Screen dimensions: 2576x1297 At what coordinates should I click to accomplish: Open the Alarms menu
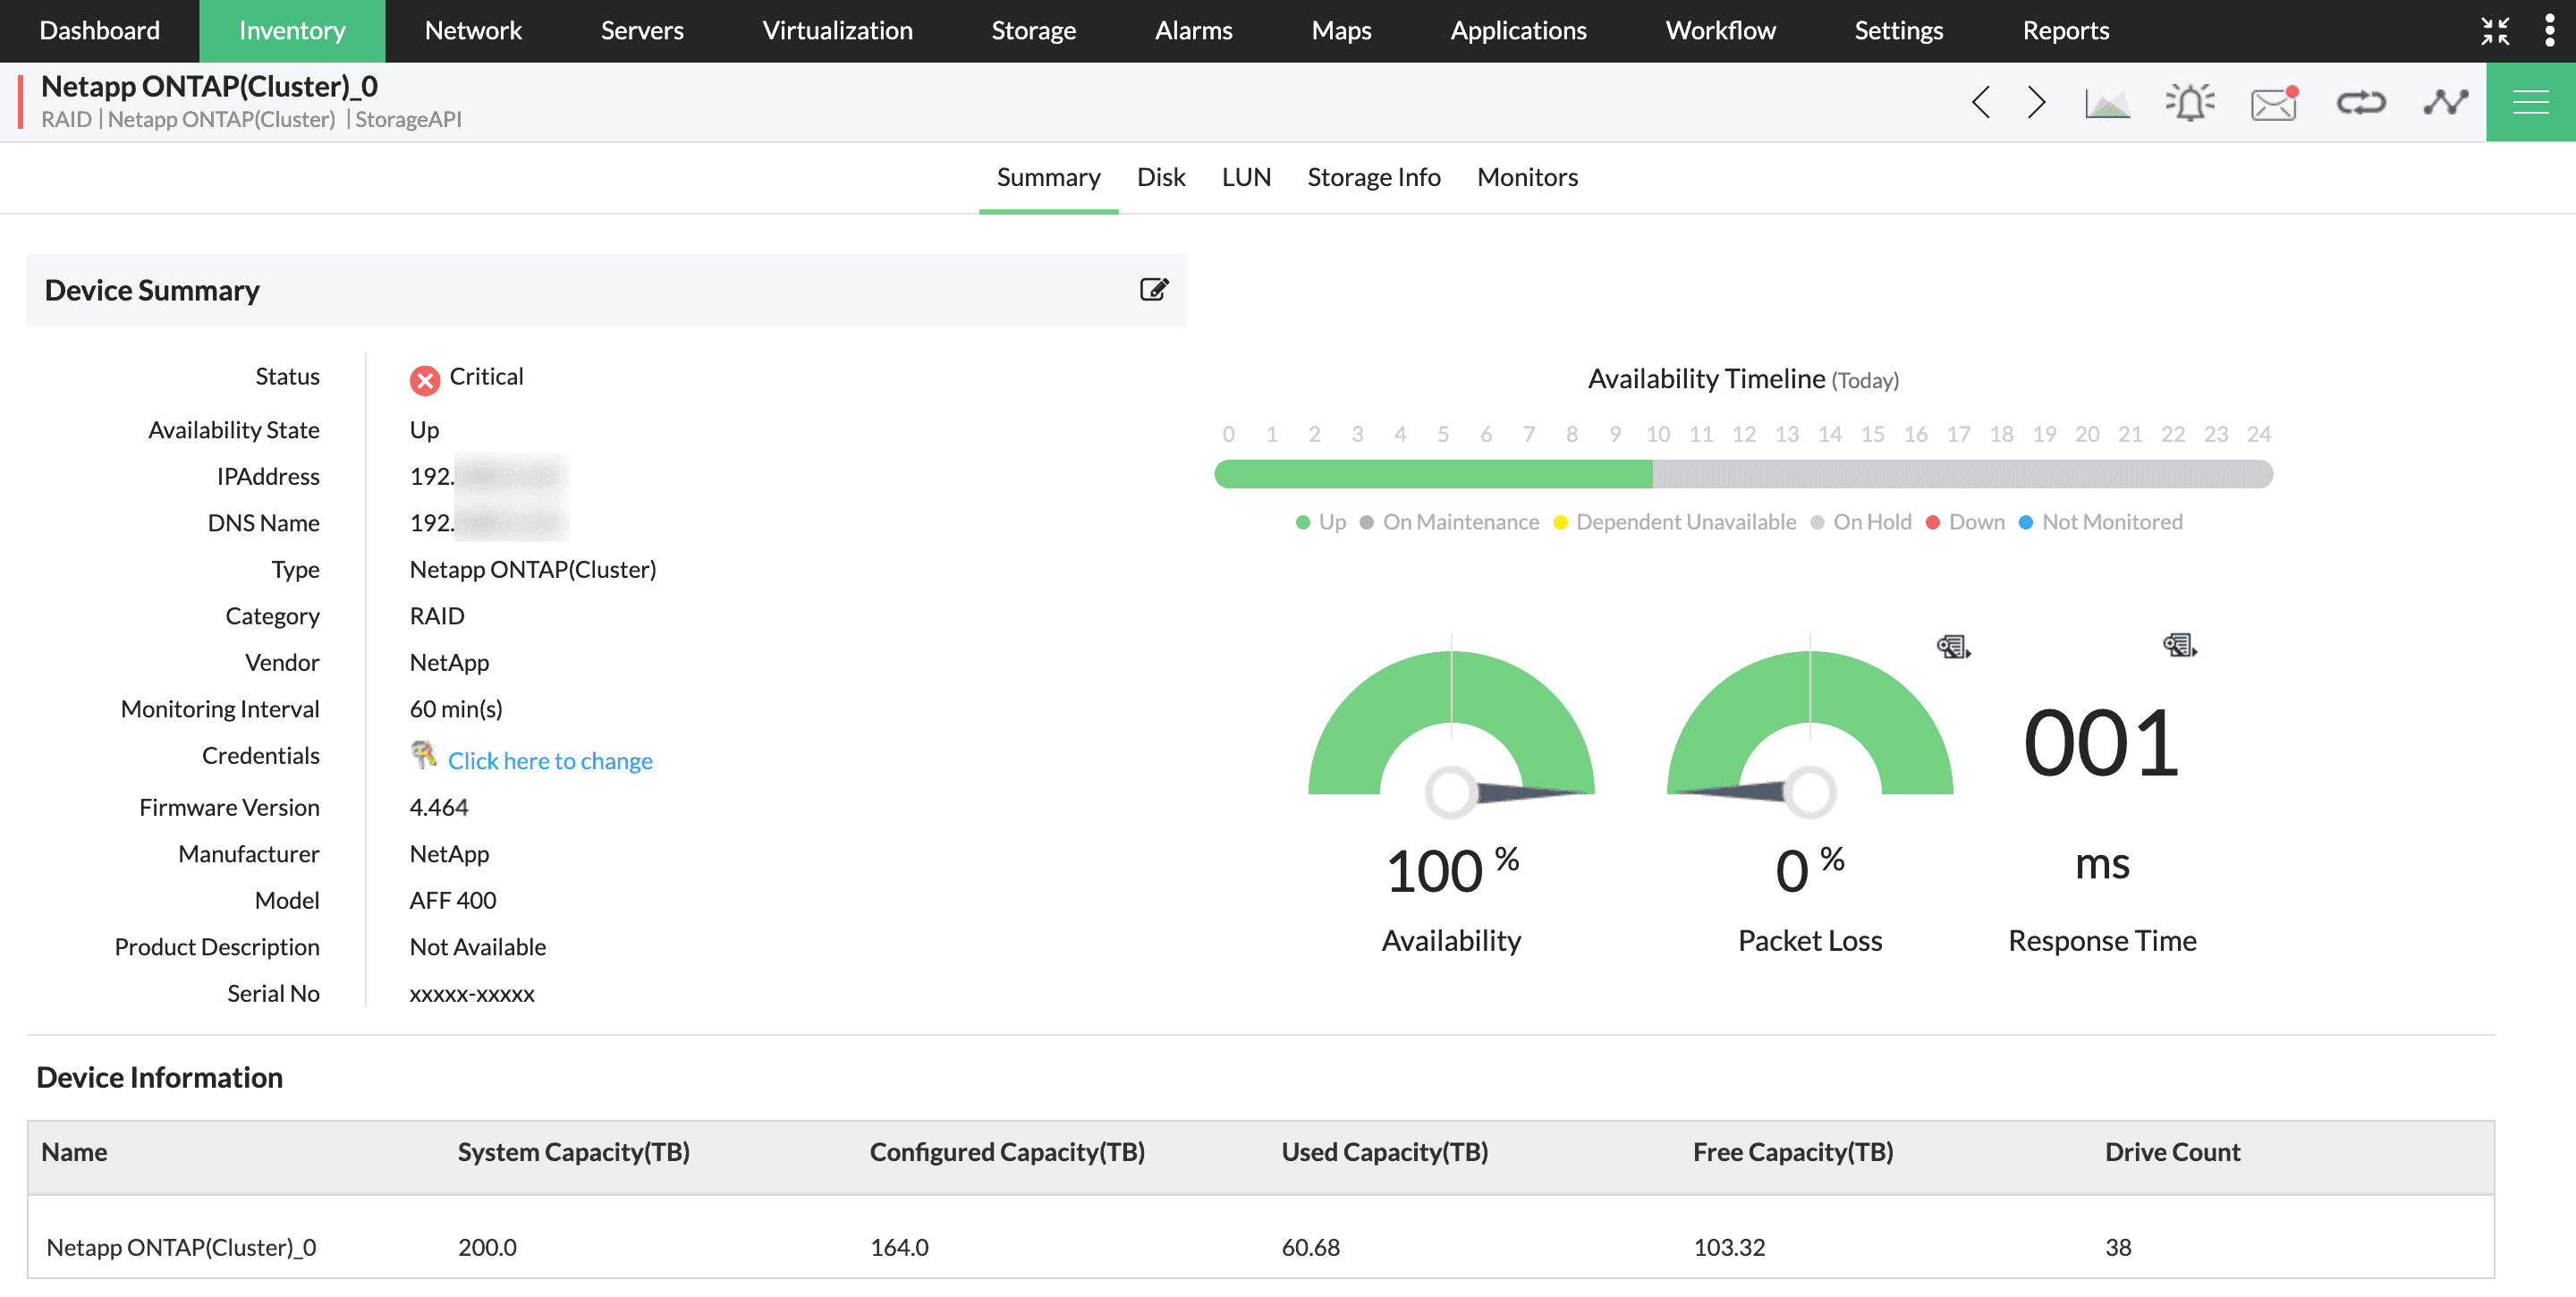click(1193, 31)
